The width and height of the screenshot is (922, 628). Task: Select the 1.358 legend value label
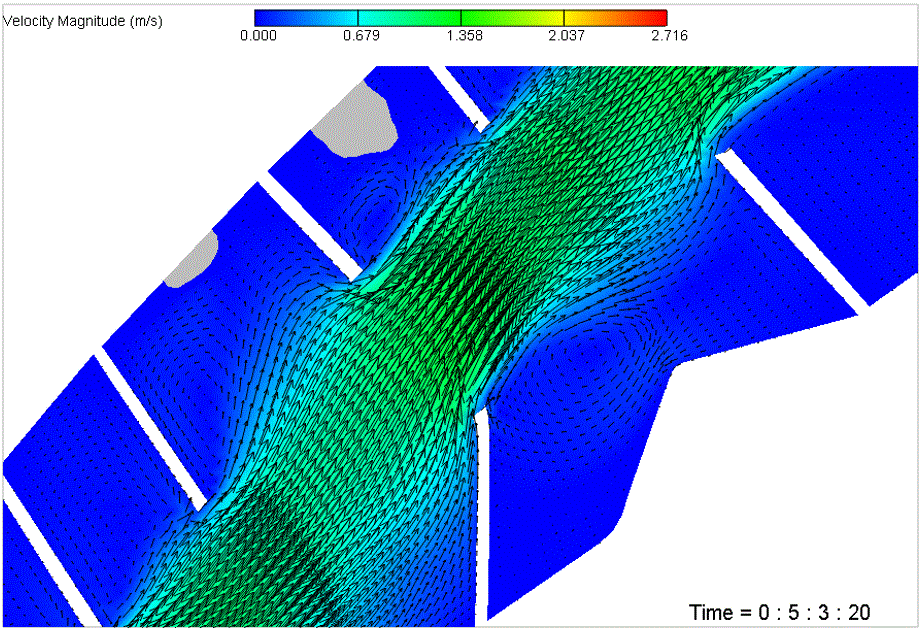(462, 36)
